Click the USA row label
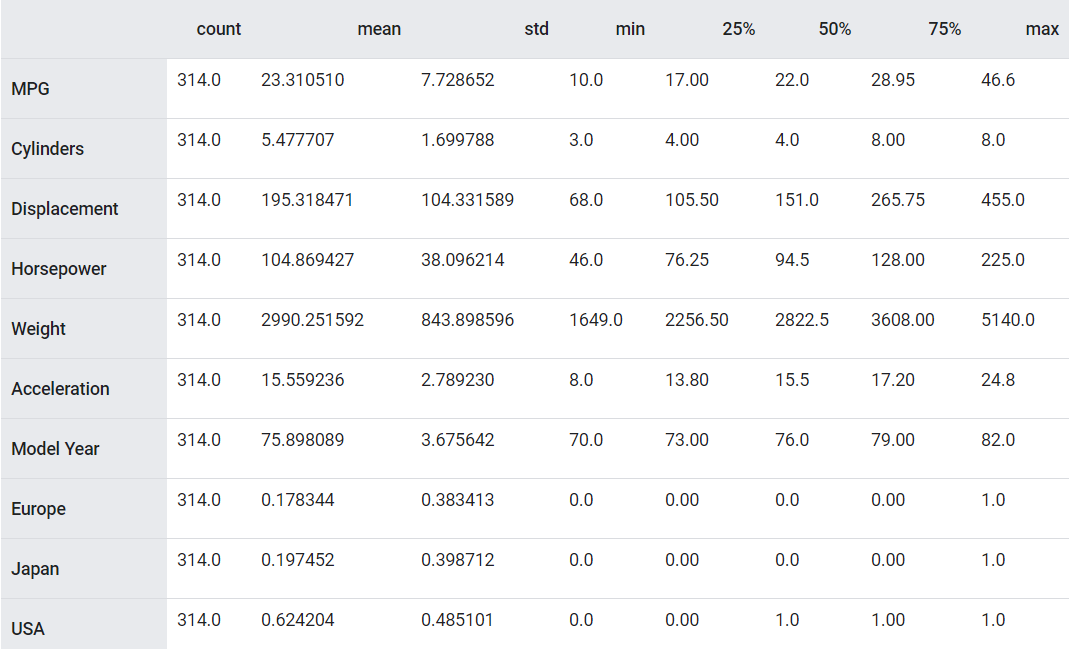The height and width of the screenshot is (649, 1070). pos(28,629)
